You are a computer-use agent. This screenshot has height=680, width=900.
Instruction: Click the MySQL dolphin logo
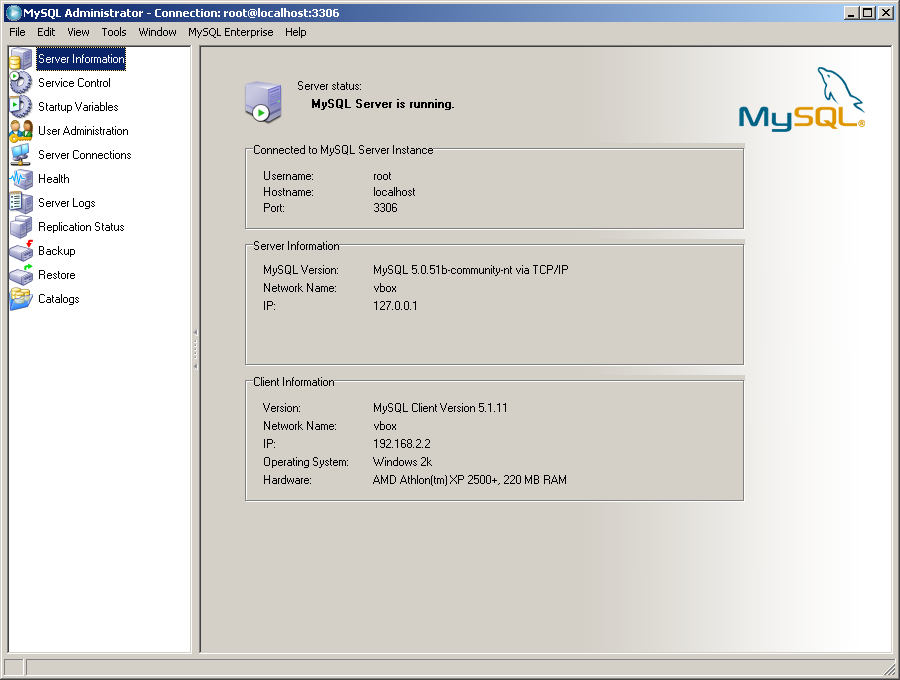(x=802, y=100)
